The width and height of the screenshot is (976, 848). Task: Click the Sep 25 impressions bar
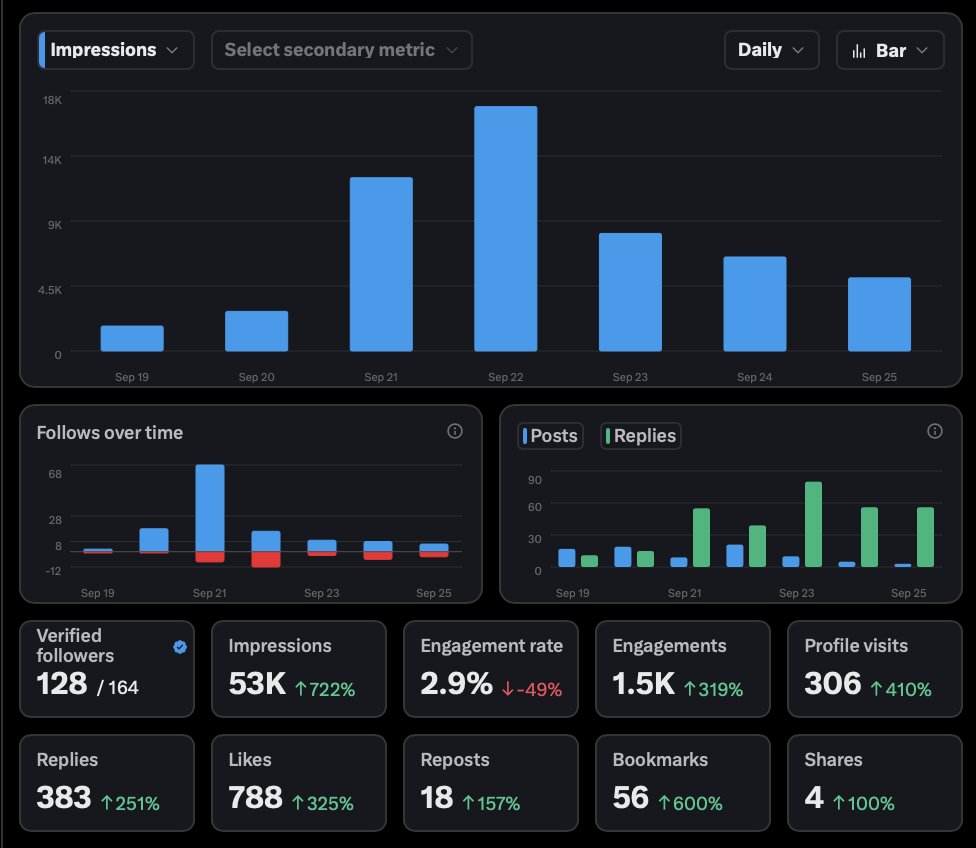(x=879, y=314)
